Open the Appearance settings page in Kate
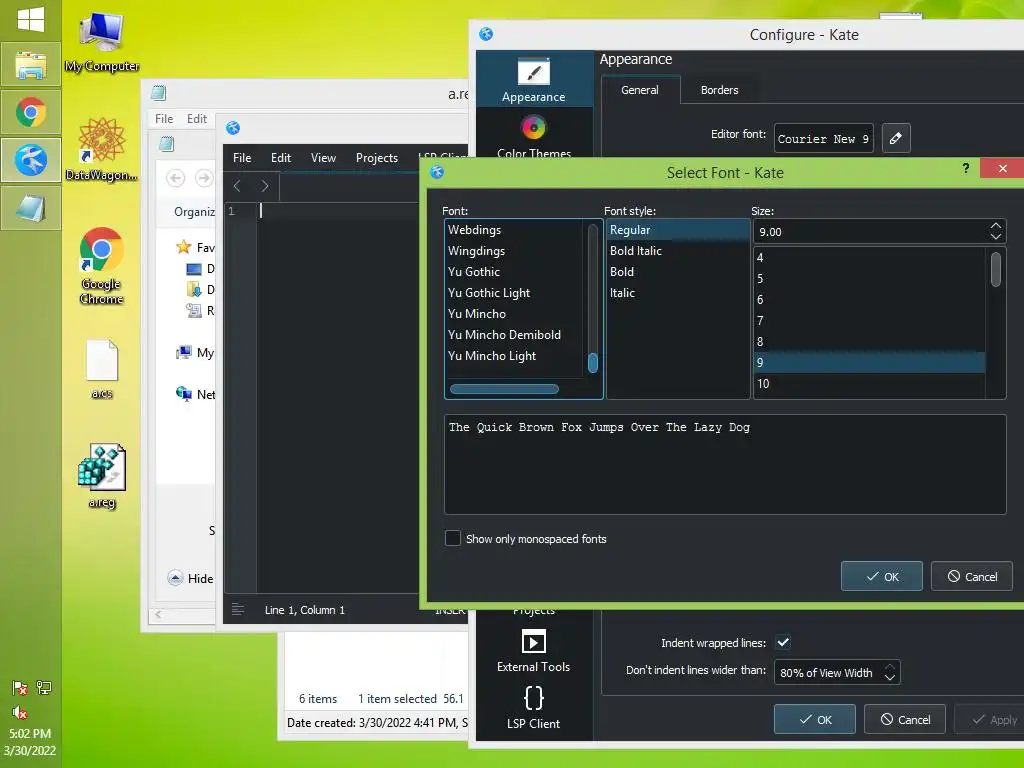The width and height of the screenshot is (1024, 768). coord(534,80)
